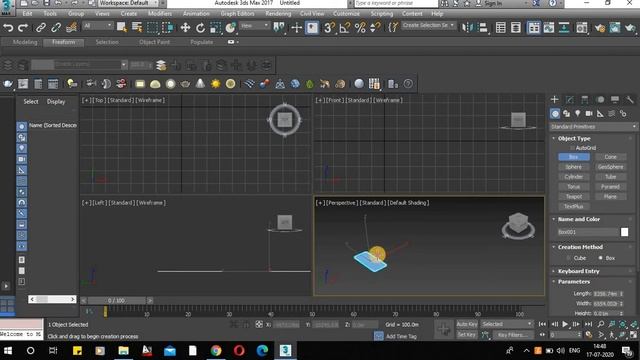
Task: Click the Cylinder primitive button
Action: (x=573, y=177)
